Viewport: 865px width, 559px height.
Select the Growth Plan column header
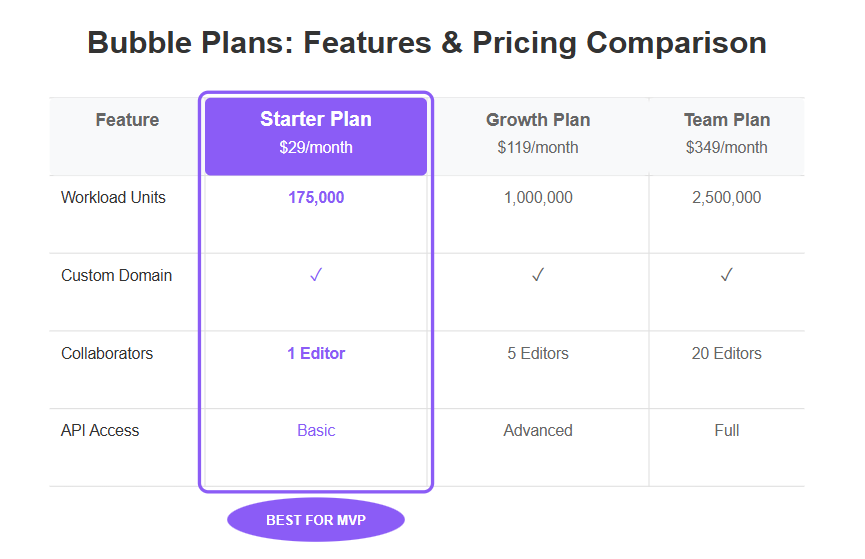(x=538, y=134)
